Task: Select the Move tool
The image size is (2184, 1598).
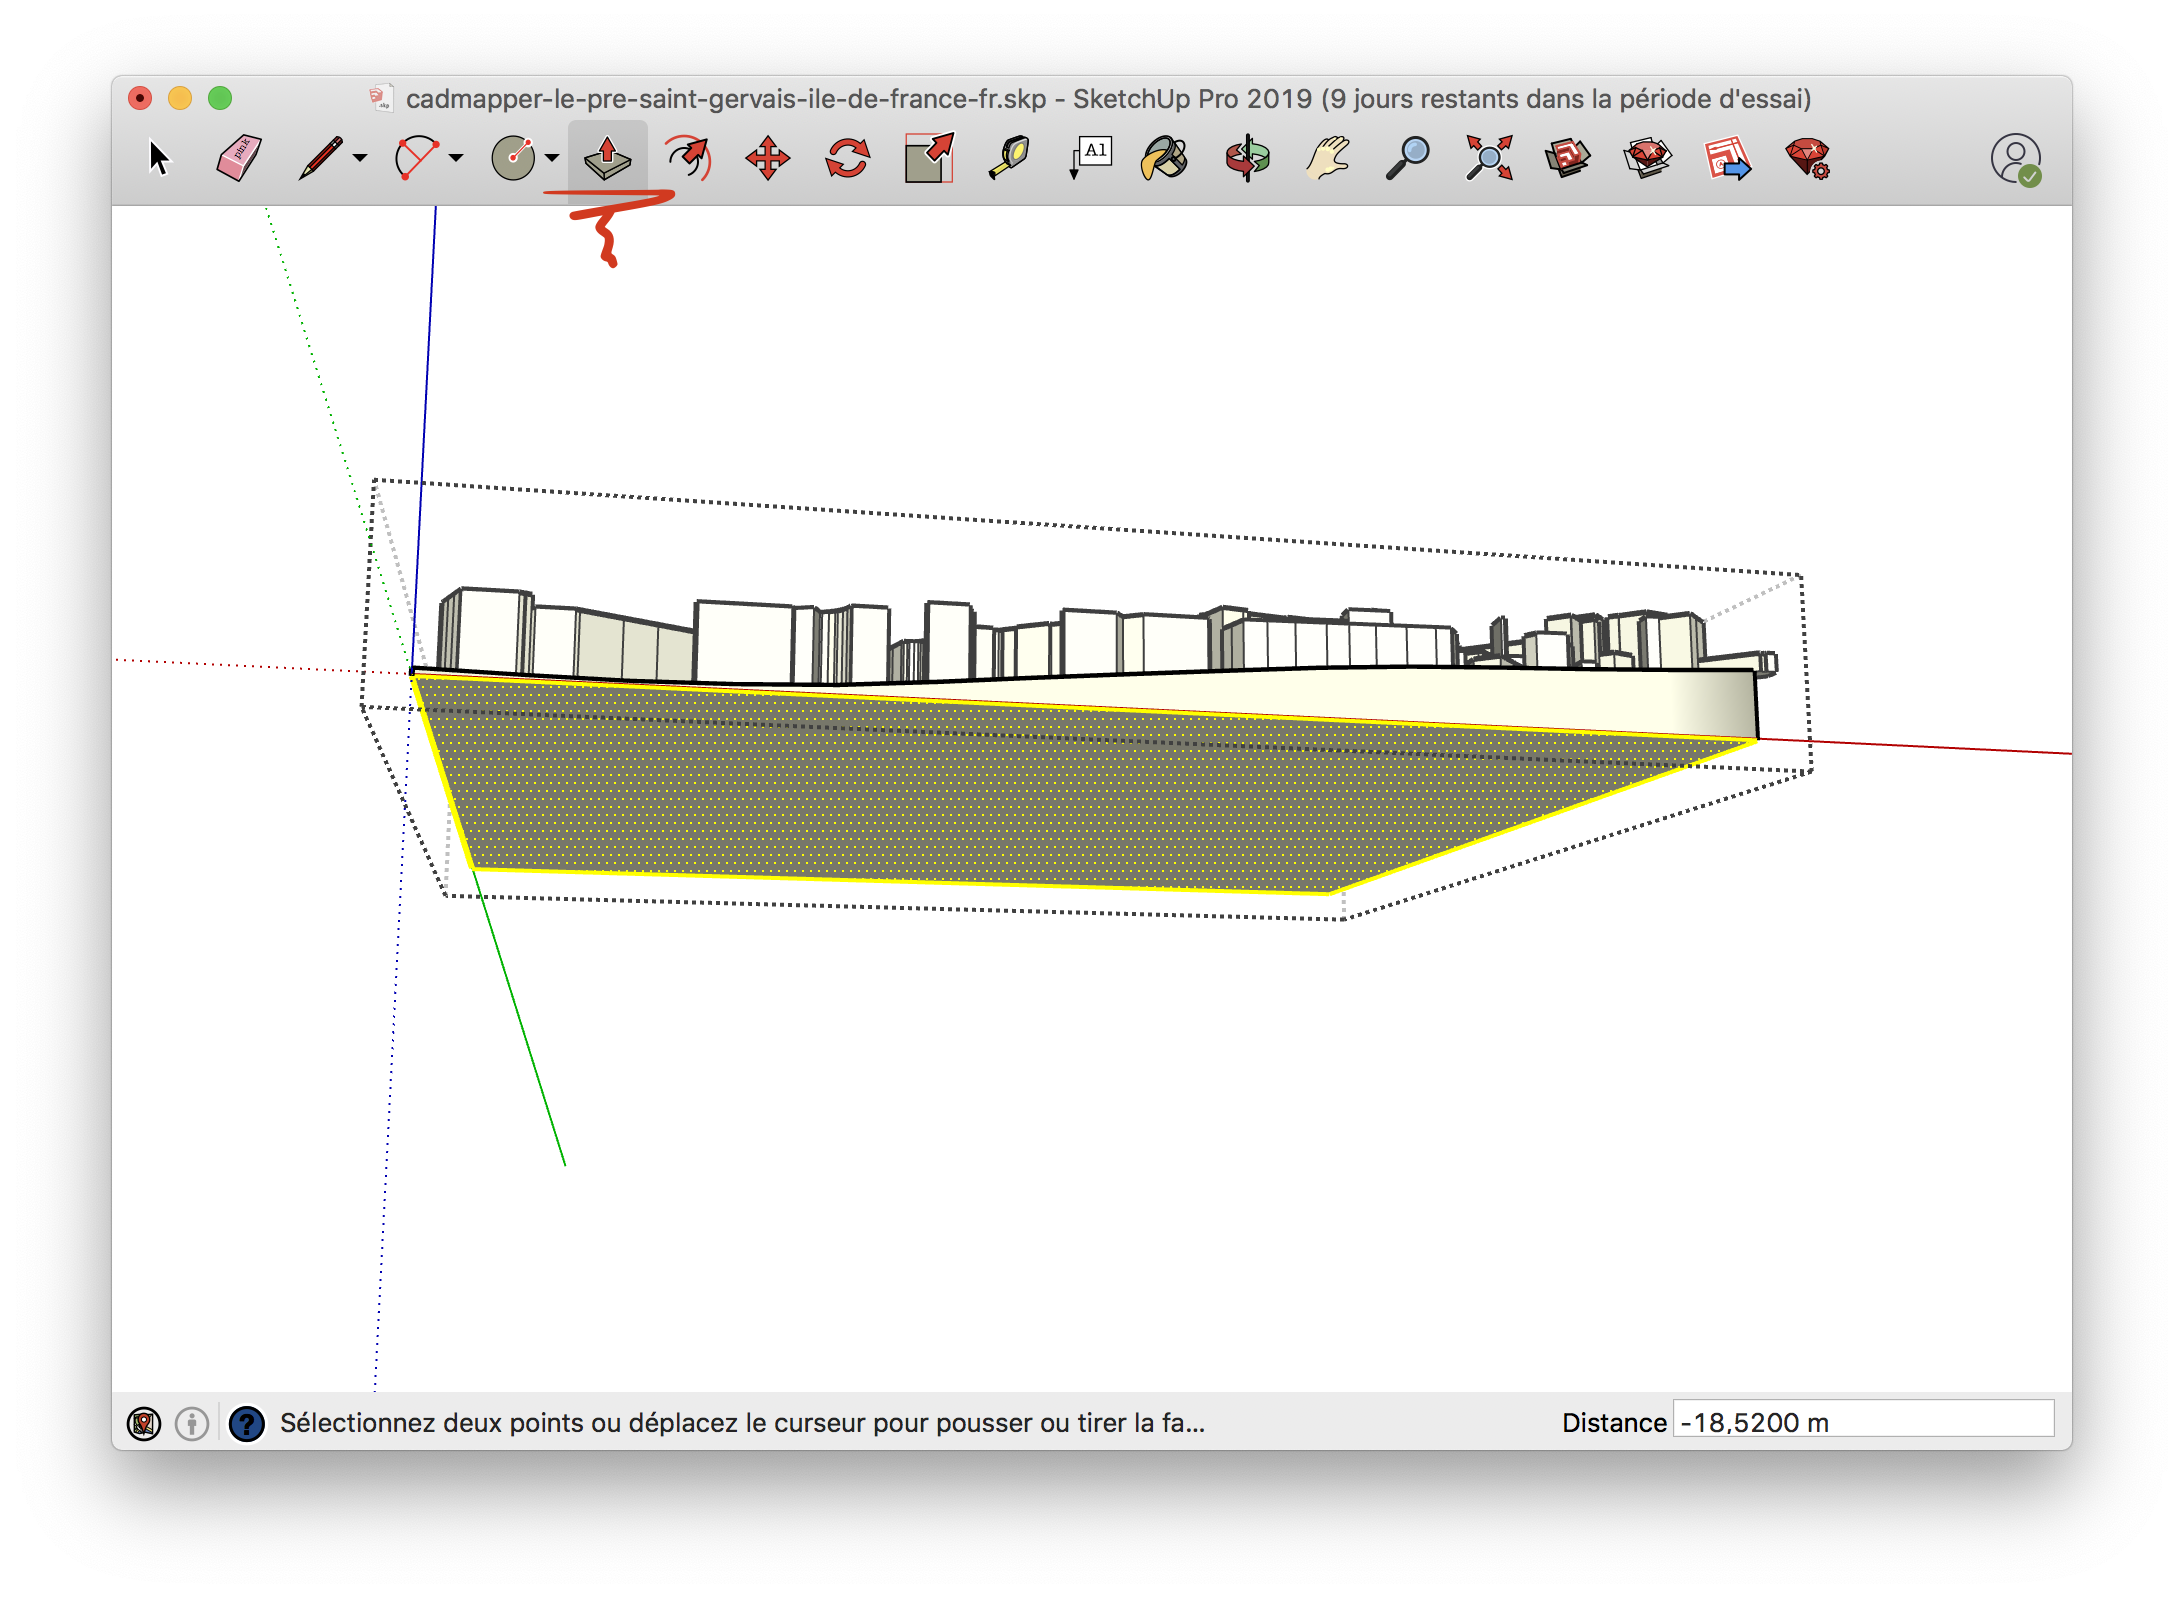Action: [768, 158]
